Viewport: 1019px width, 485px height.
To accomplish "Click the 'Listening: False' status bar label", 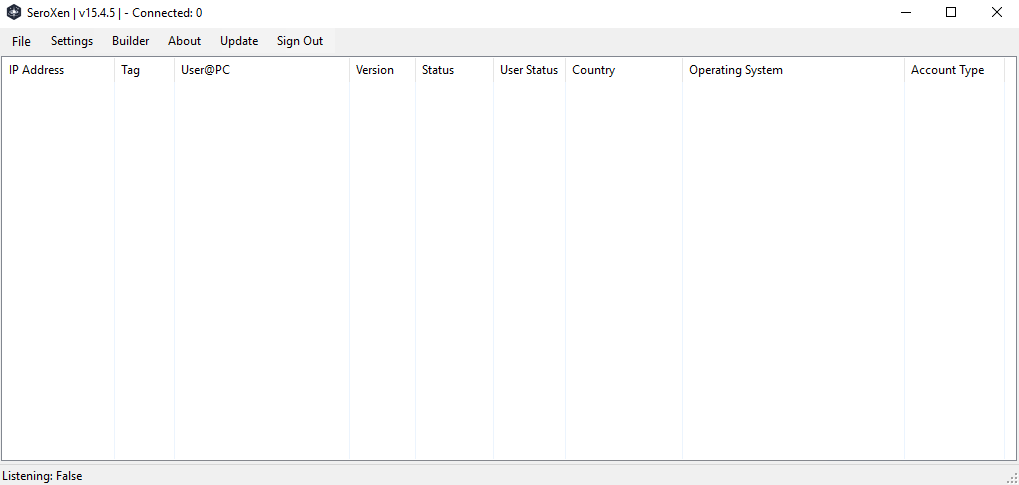I will point(43,476).
